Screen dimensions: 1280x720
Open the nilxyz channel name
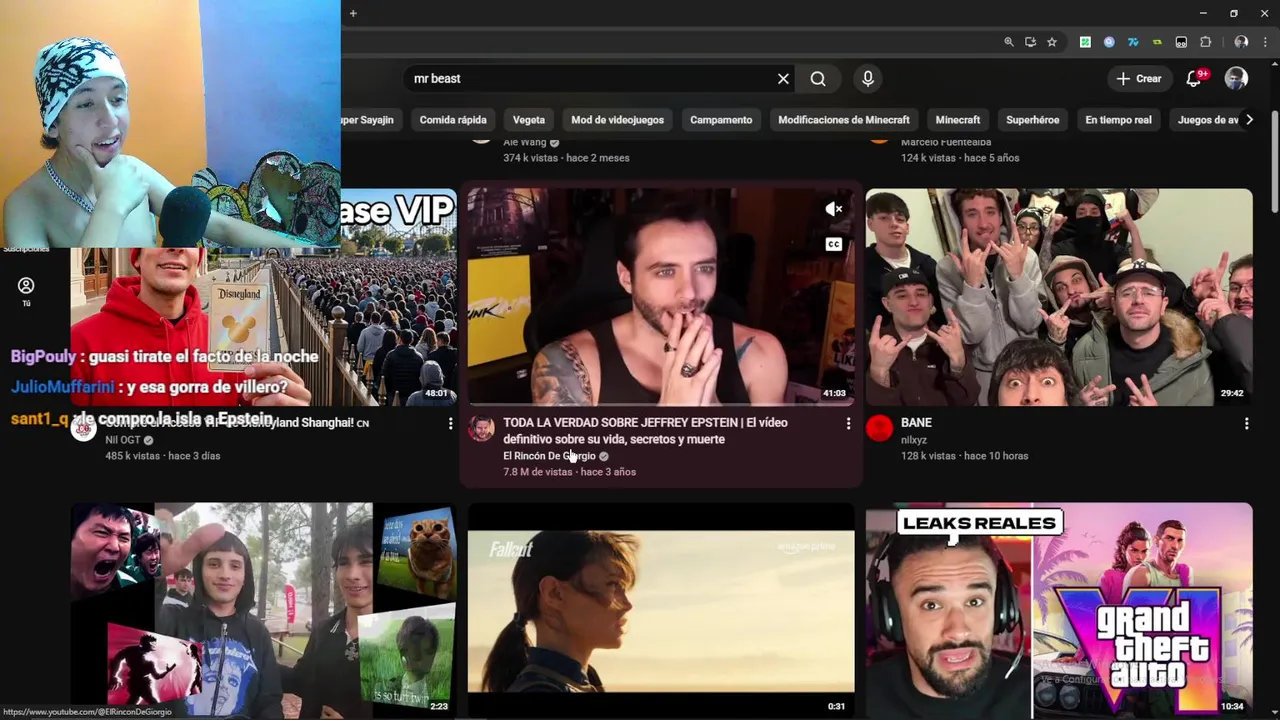click(x=914, y=440)
